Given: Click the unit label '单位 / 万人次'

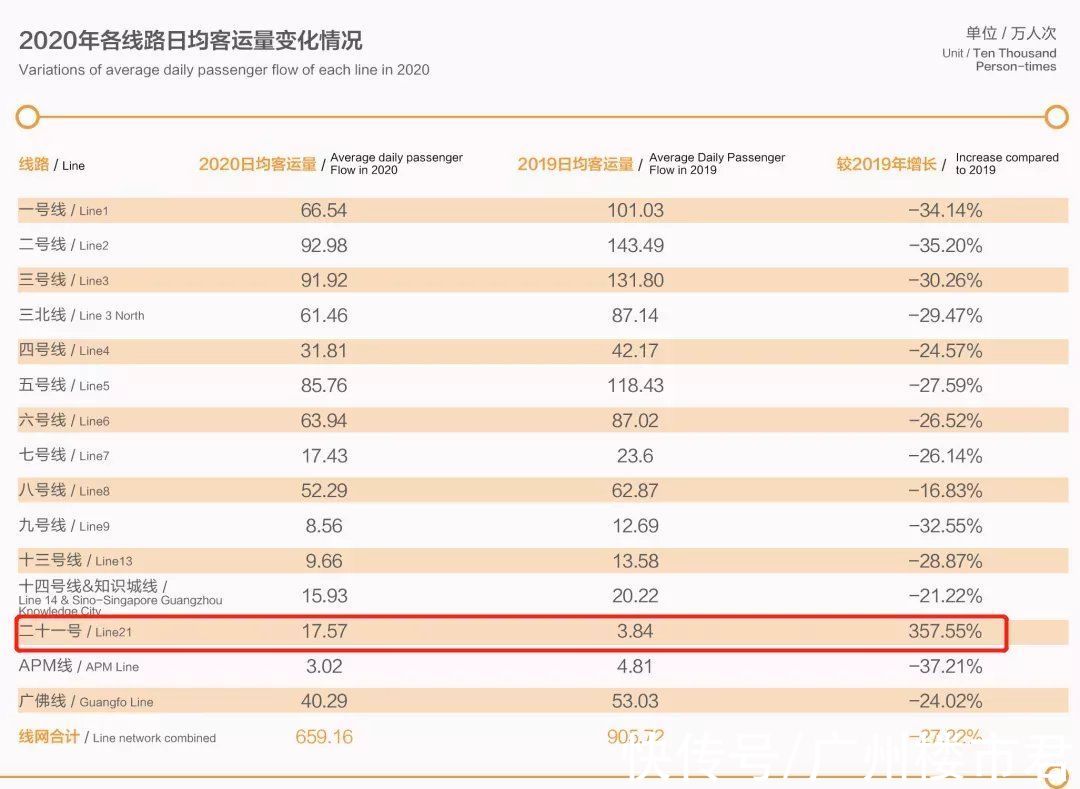Looking at the screenshot, I should click(1010, 33).
